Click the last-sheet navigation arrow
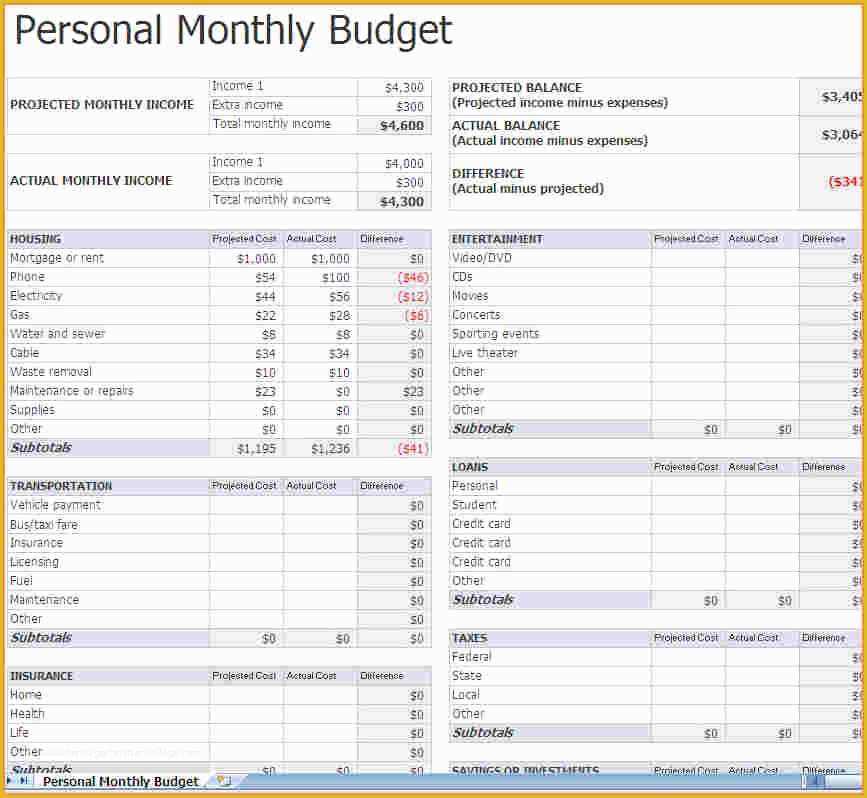 pos(23,780)
